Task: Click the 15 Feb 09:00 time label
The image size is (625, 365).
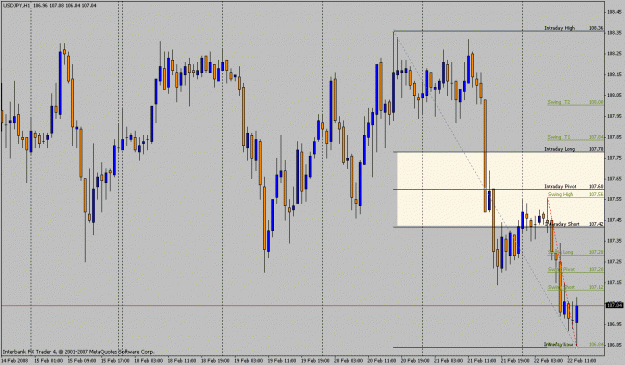Action: (x=82, y=361)
